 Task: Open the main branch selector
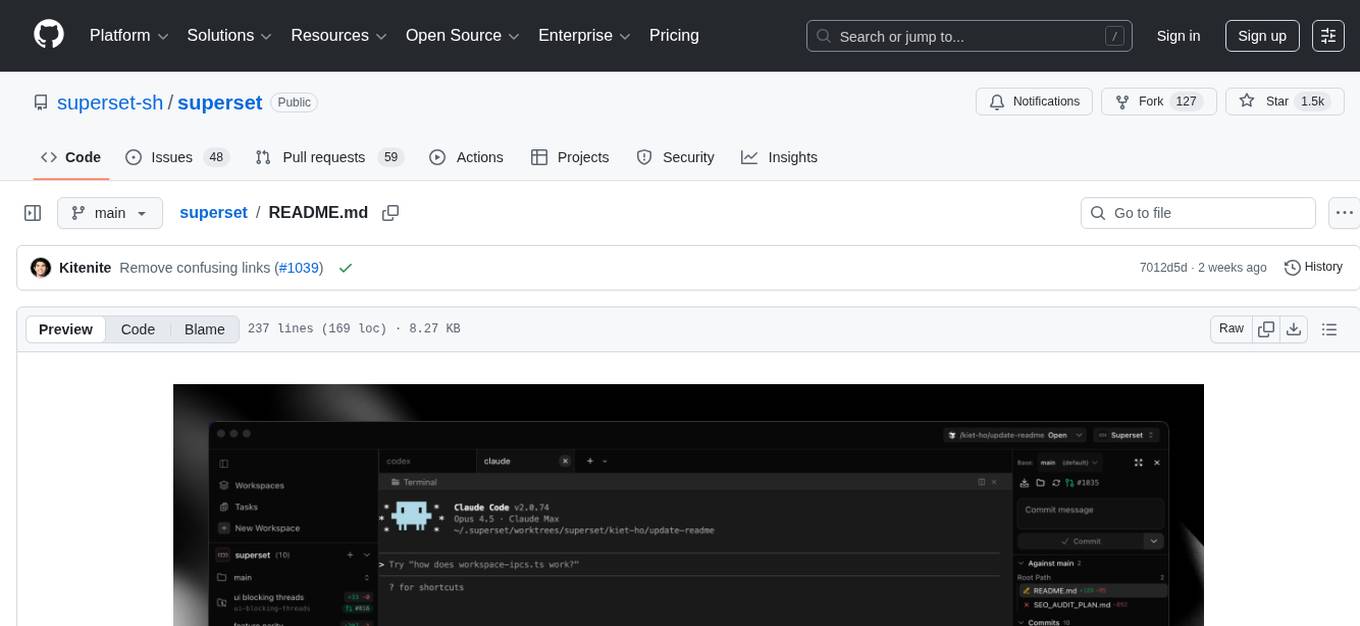click(109, 212)
